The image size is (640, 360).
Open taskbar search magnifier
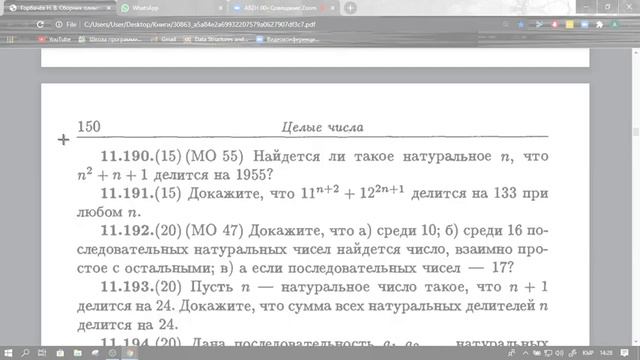pos(25,353)
